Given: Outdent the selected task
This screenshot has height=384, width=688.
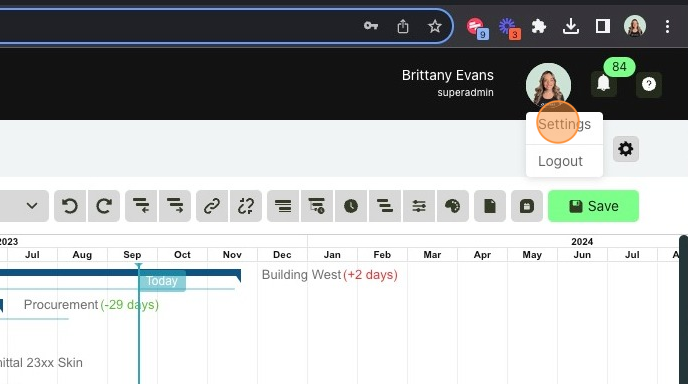Looking at the screenshot, I should pos(141,206).
